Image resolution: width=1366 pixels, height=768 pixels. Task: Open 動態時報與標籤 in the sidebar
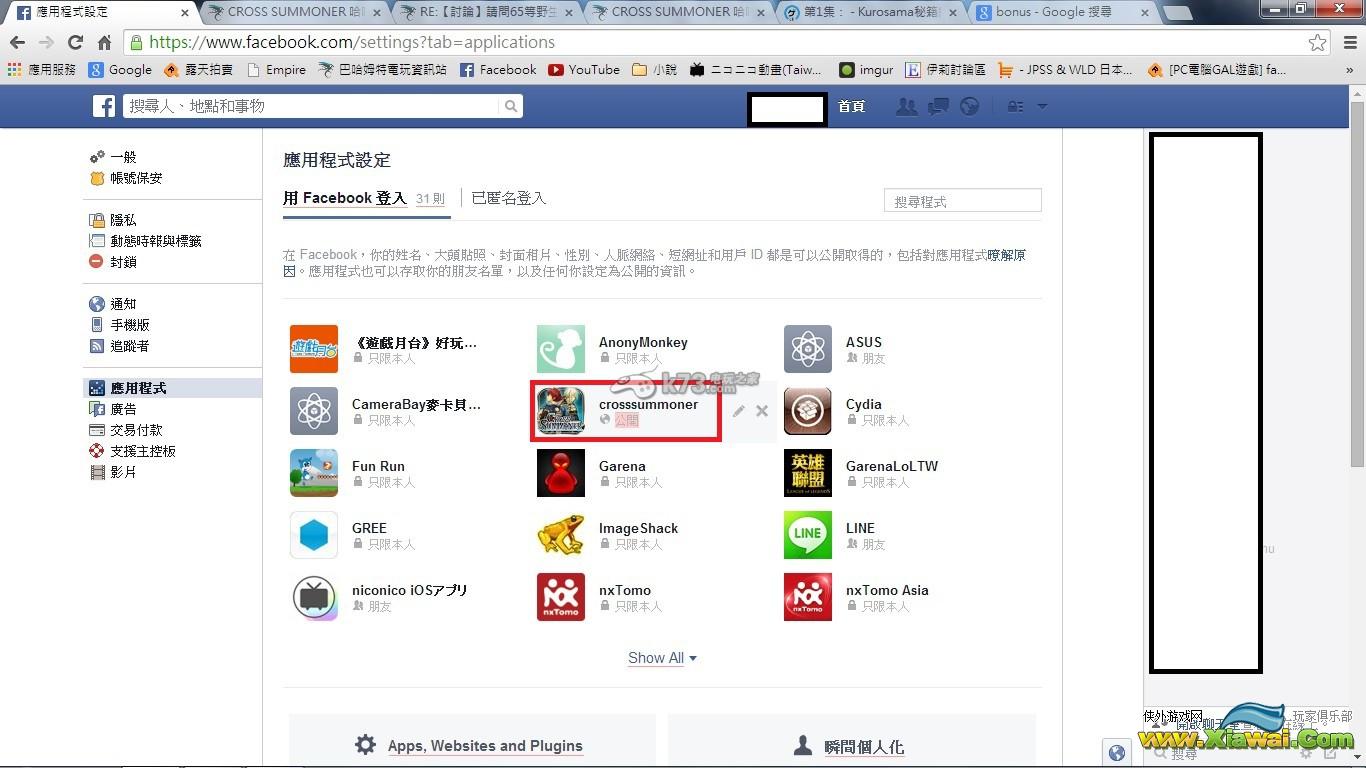pyautogui.click(x=156, y=241)
